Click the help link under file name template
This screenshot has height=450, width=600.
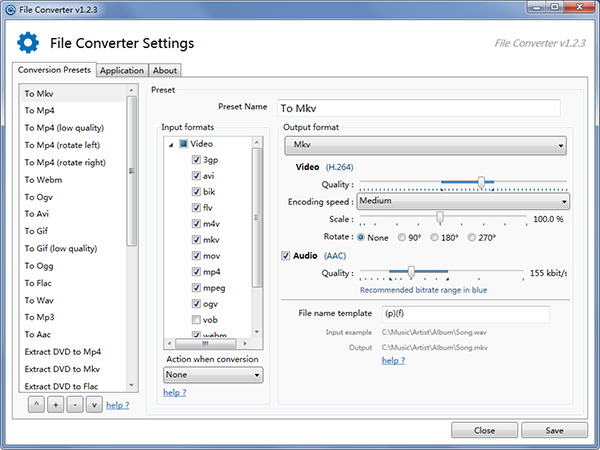coord(393,360)
